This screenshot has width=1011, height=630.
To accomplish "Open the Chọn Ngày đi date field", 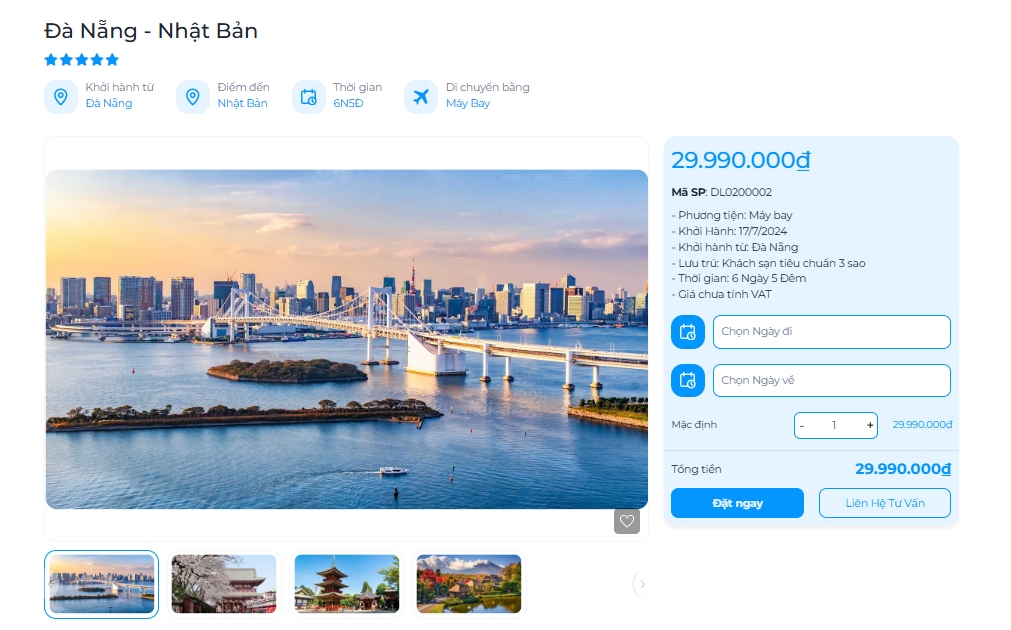I will click(832, 332).
